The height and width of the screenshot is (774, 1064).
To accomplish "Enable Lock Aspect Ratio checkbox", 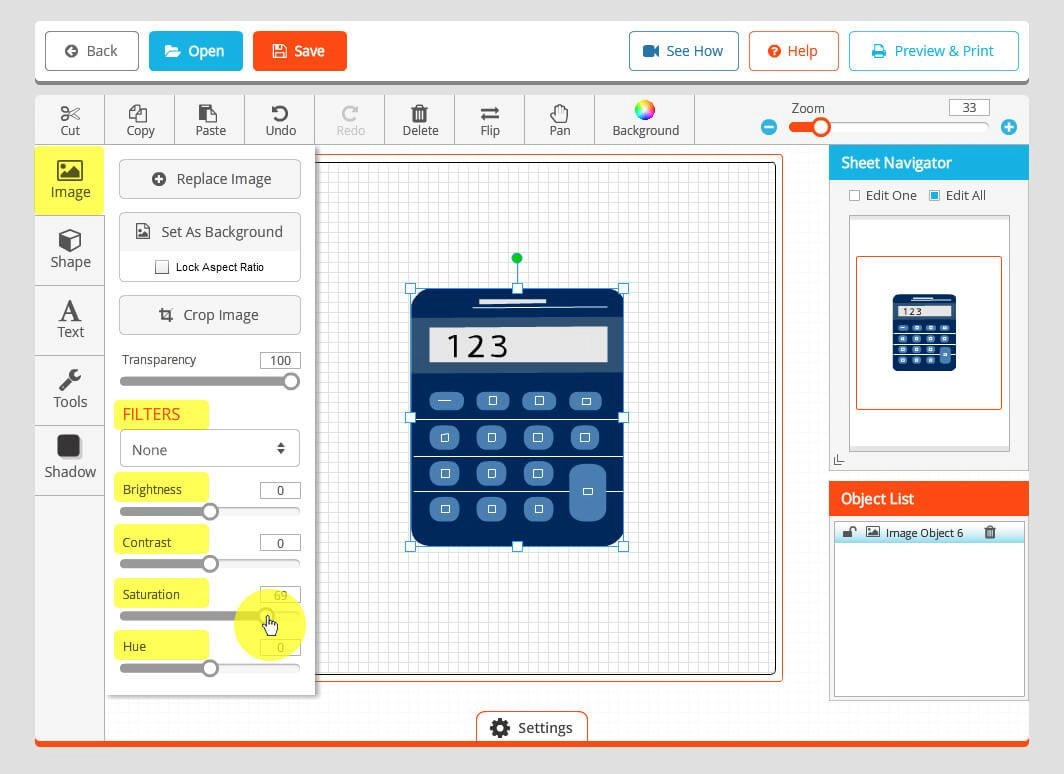I will coord(162,267).
